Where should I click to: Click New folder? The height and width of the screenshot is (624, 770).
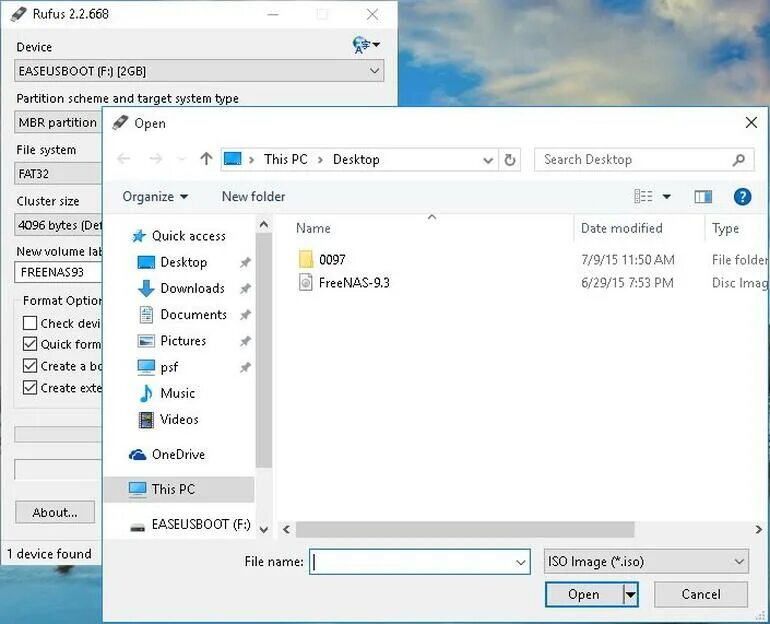(253, 196)
